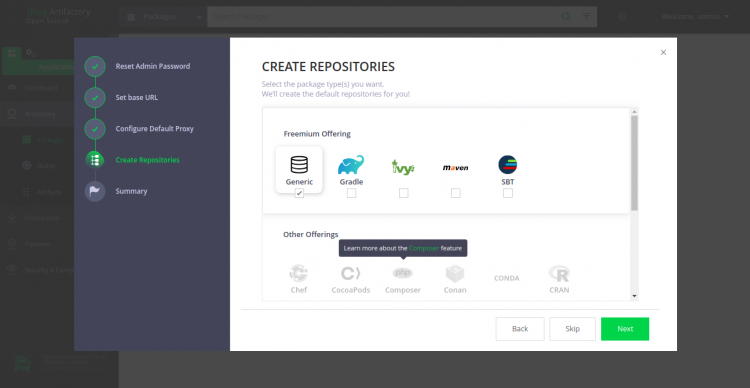The image size is (750, 388).
Task: Open Artifacts in the sidebar
Action: [x=49, y=192]
